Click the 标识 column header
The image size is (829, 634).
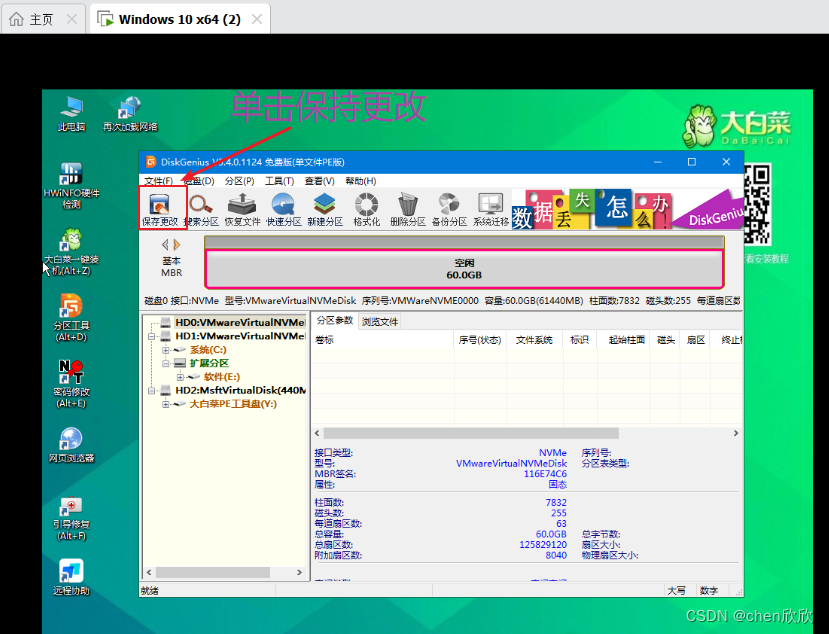point(579,340)
